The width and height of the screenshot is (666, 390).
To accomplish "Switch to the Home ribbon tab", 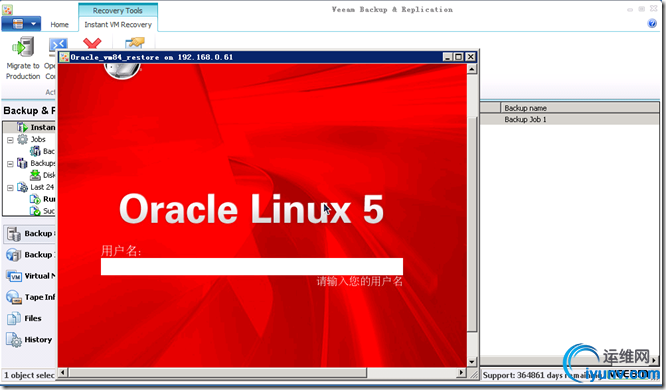I will click(x=59, y=25).
